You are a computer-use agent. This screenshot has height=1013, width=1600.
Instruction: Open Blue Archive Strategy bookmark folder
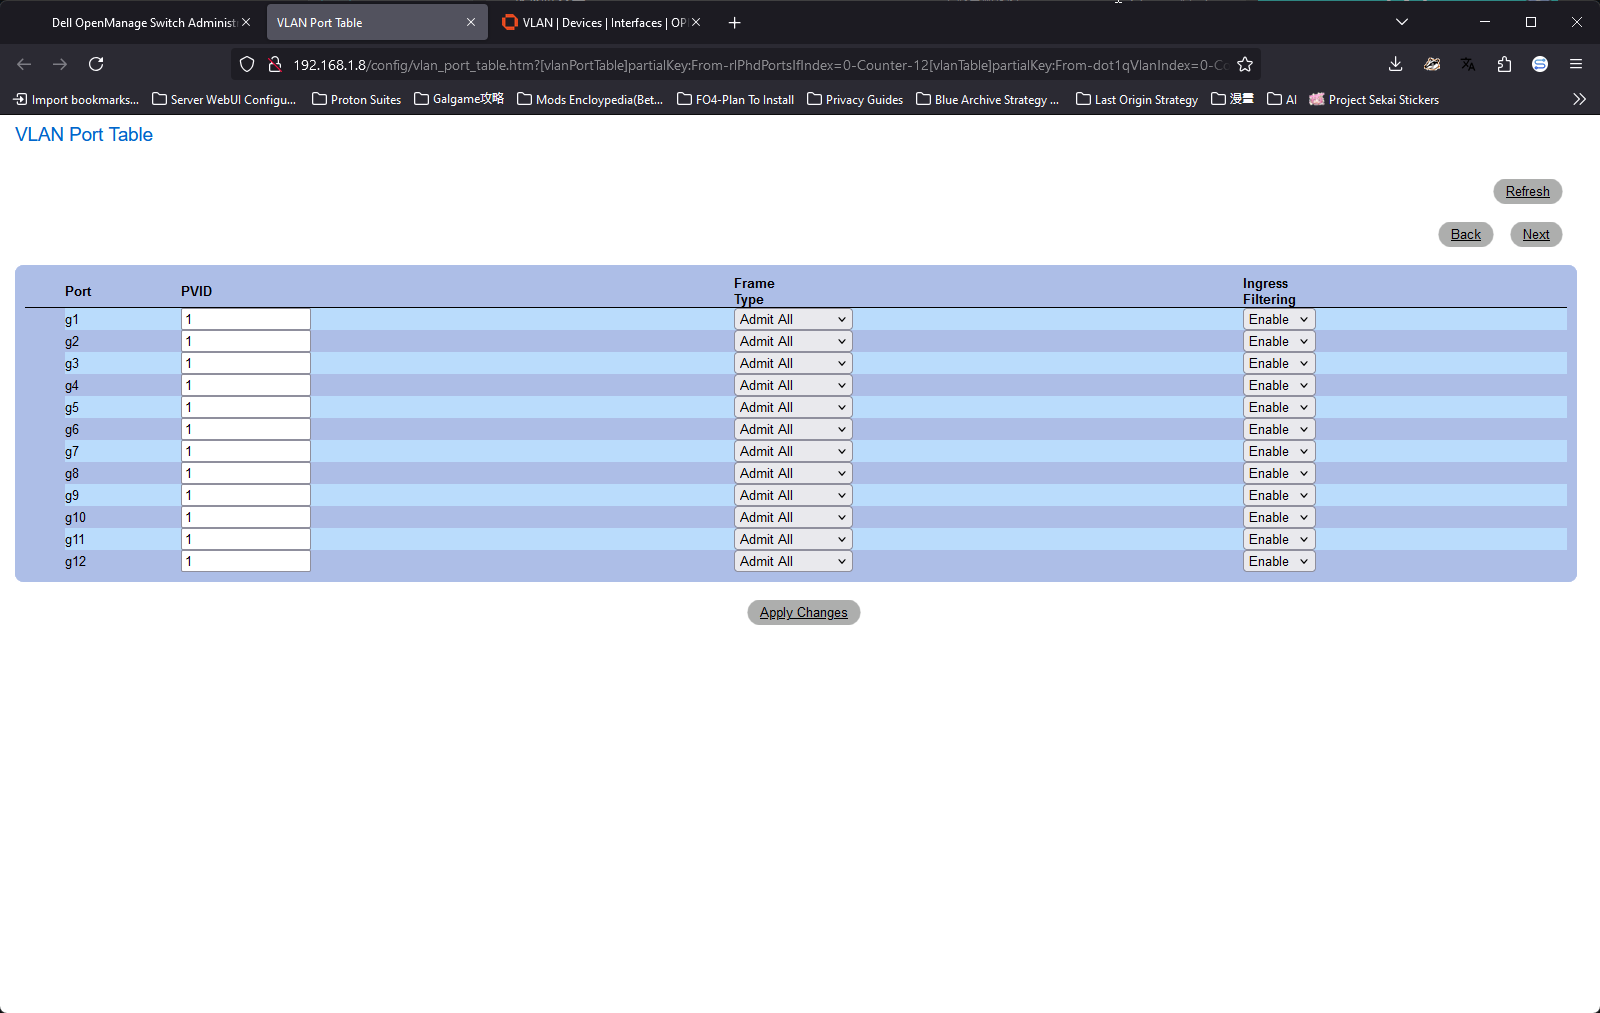click(988, 99)
